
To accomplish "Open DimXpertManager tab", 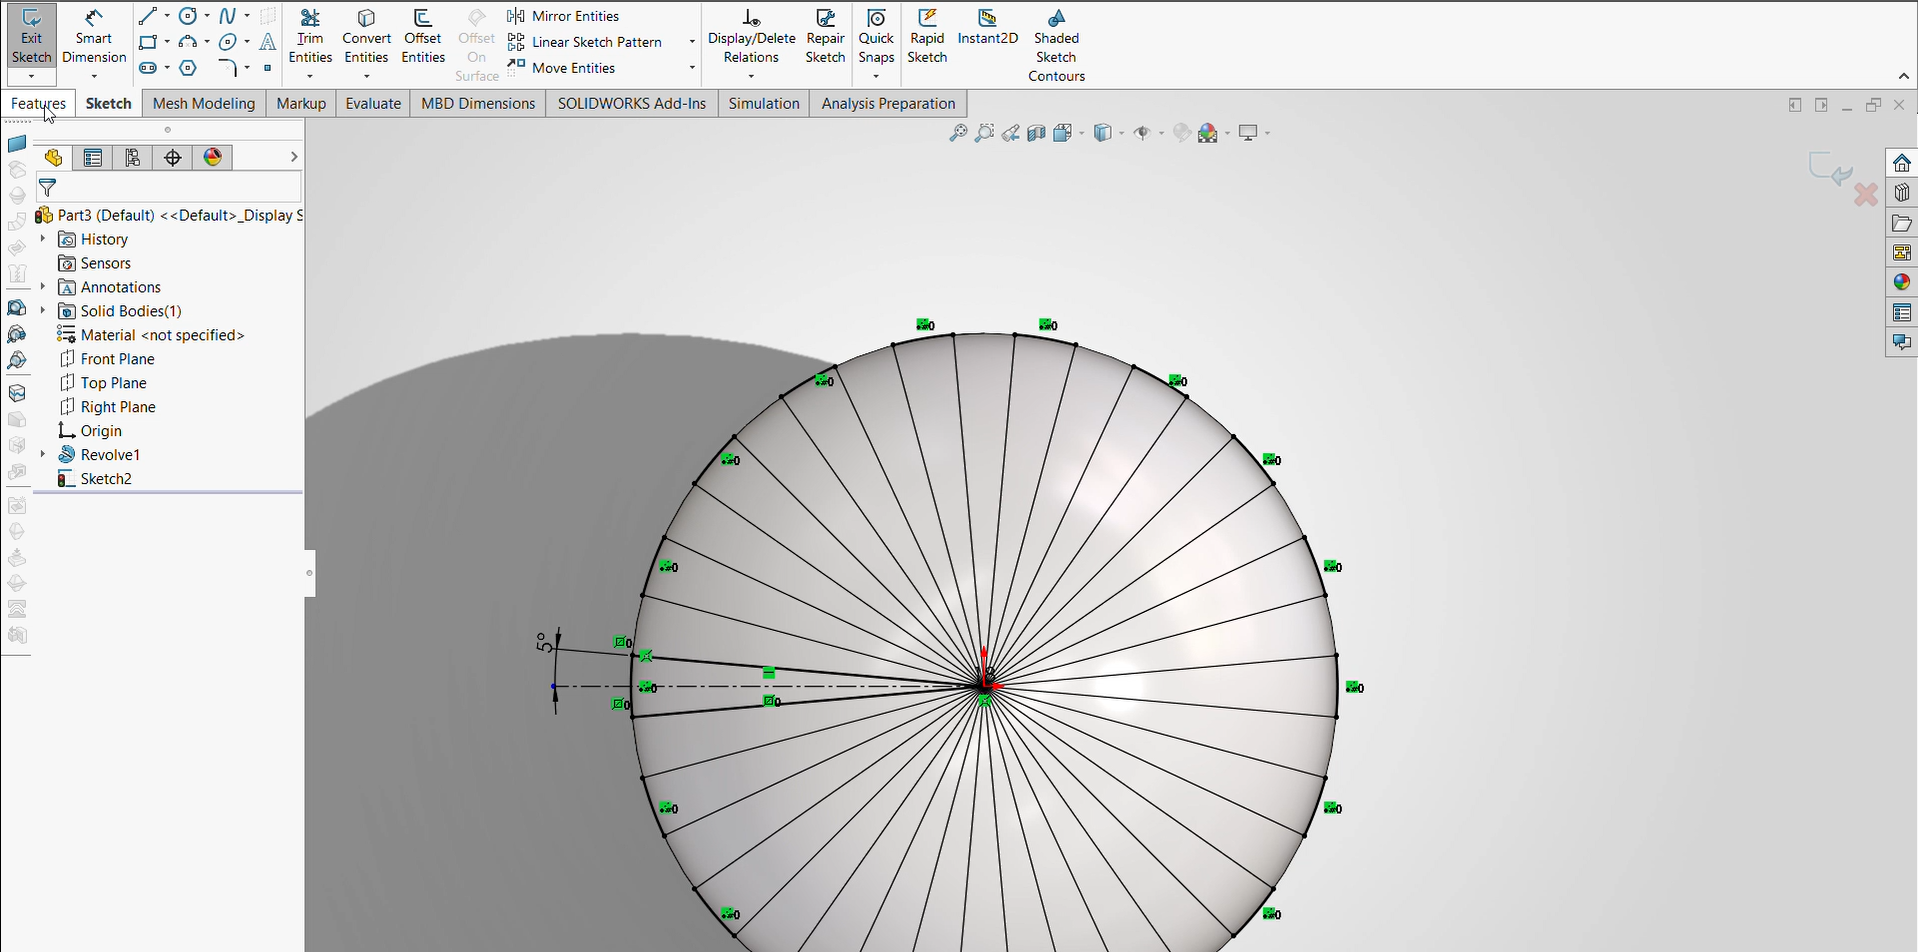I will point(173,157).
